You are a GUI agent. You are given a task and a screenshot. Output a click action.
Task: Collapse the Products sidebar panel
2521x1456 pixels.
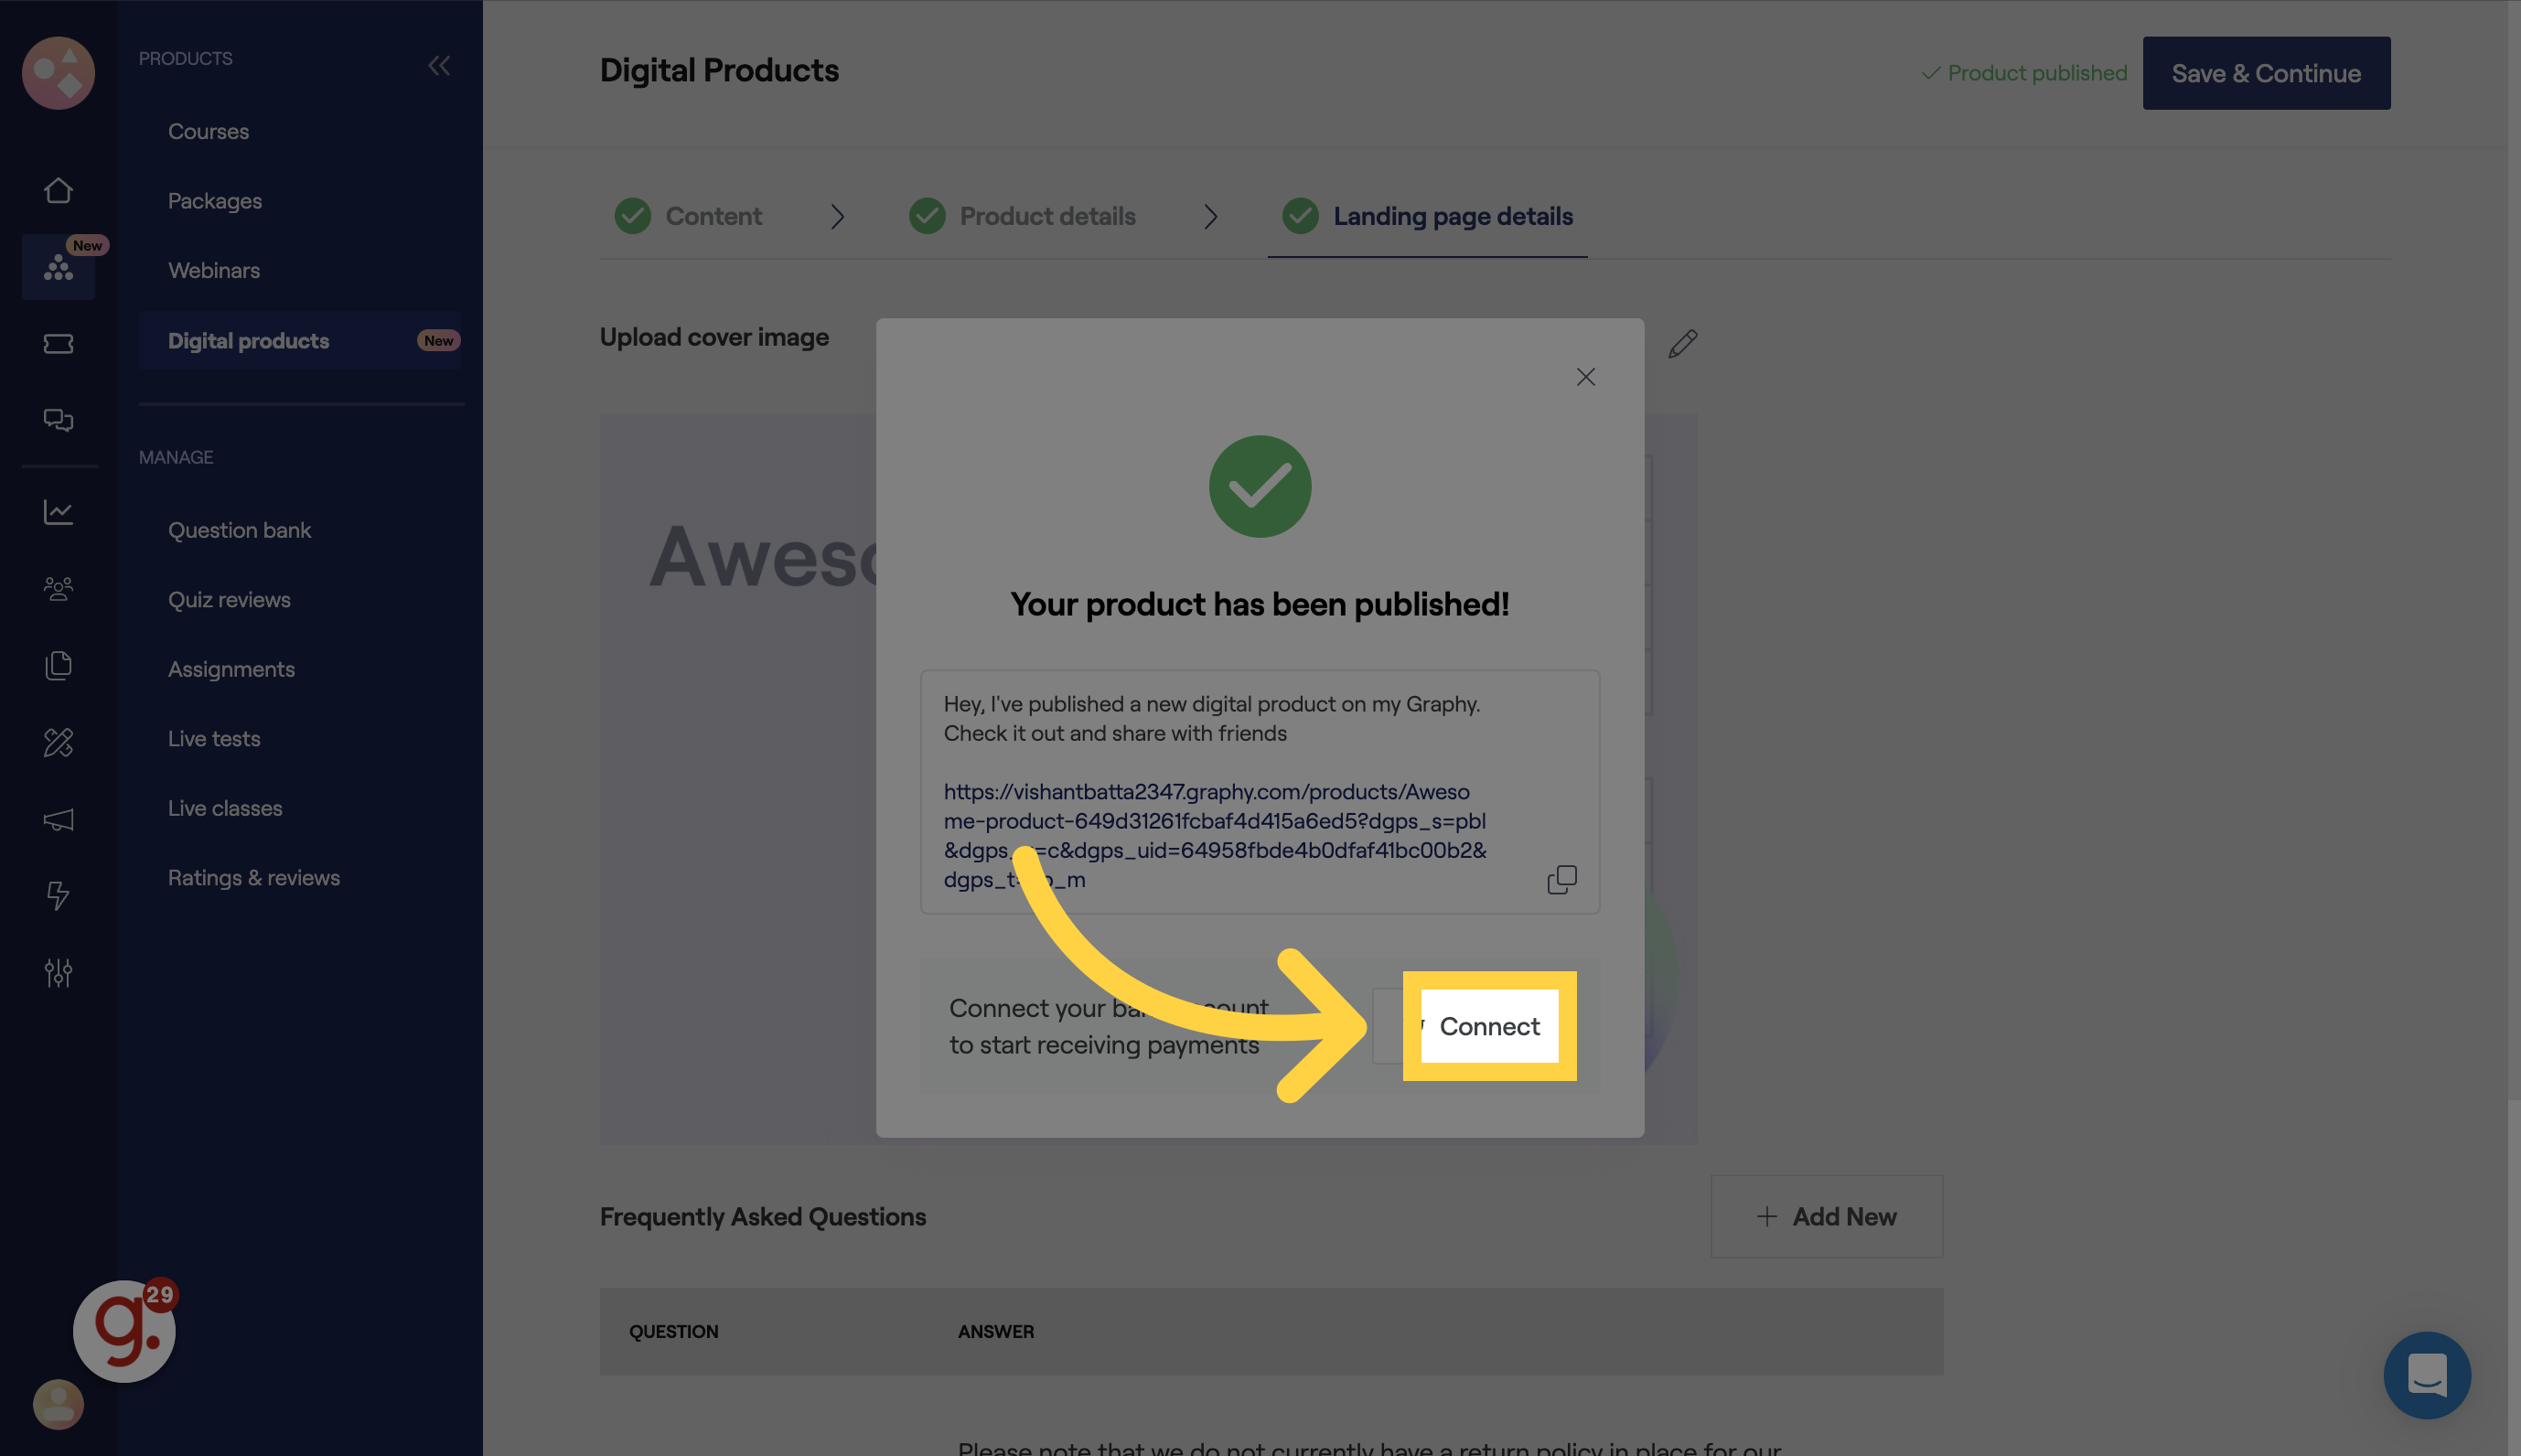click(439, 66)
